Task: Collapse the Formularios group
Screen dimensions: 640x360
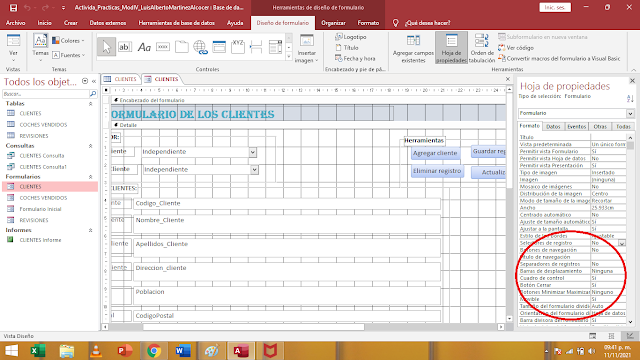Action: [91, 177]
